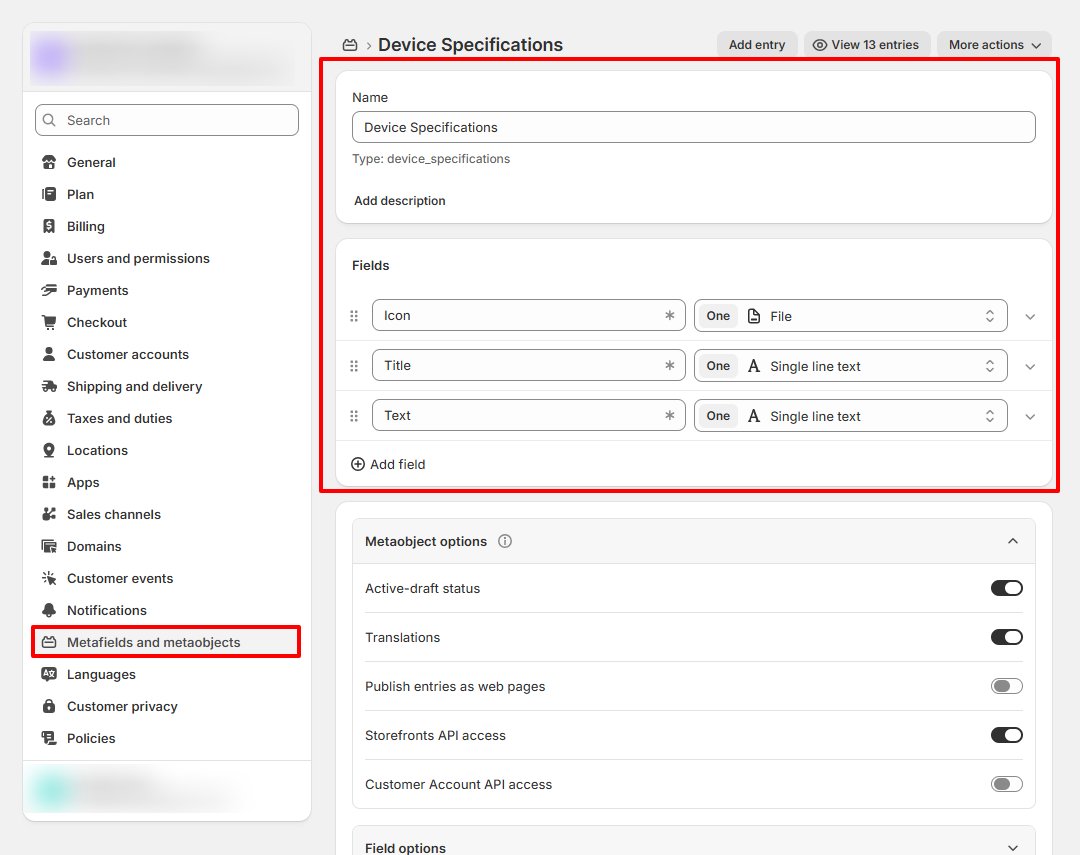Click Add description link
The width and height of the screenshot is (1080, 855).
[x=399, y=200]
